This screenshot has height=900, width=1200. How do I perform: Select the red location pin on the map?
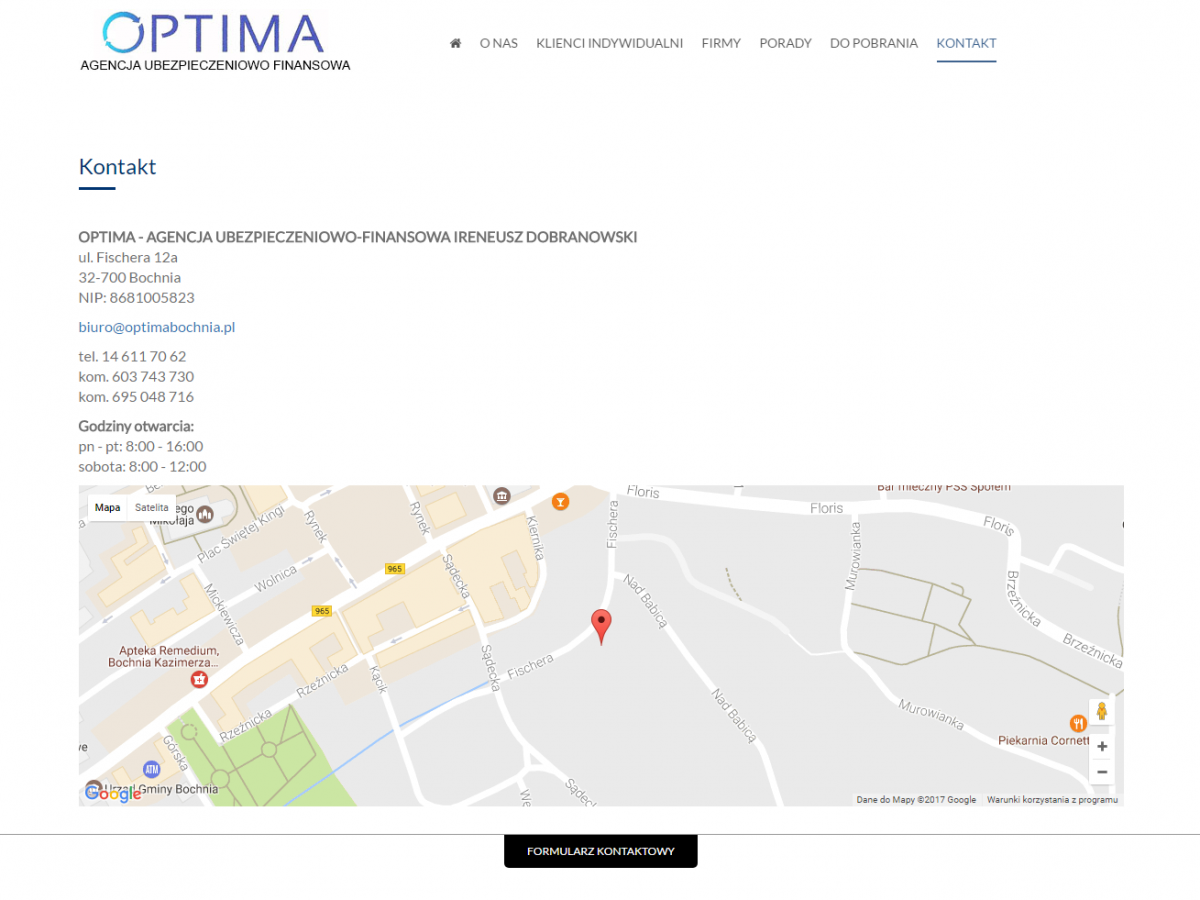coord(601,627)
